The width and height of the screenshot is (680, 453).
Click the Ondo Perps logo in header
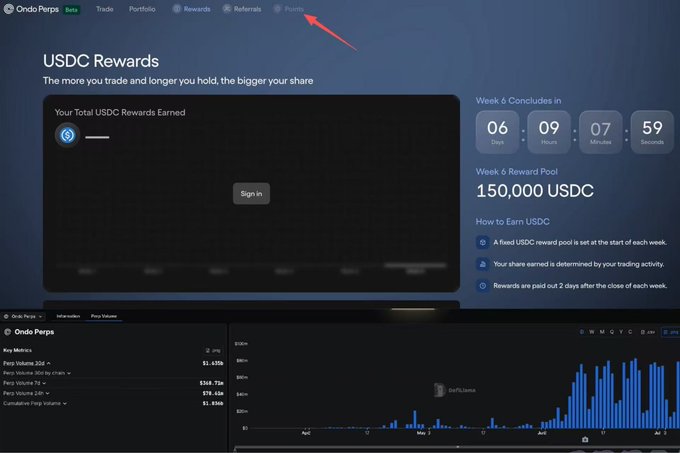click(31, 9)
